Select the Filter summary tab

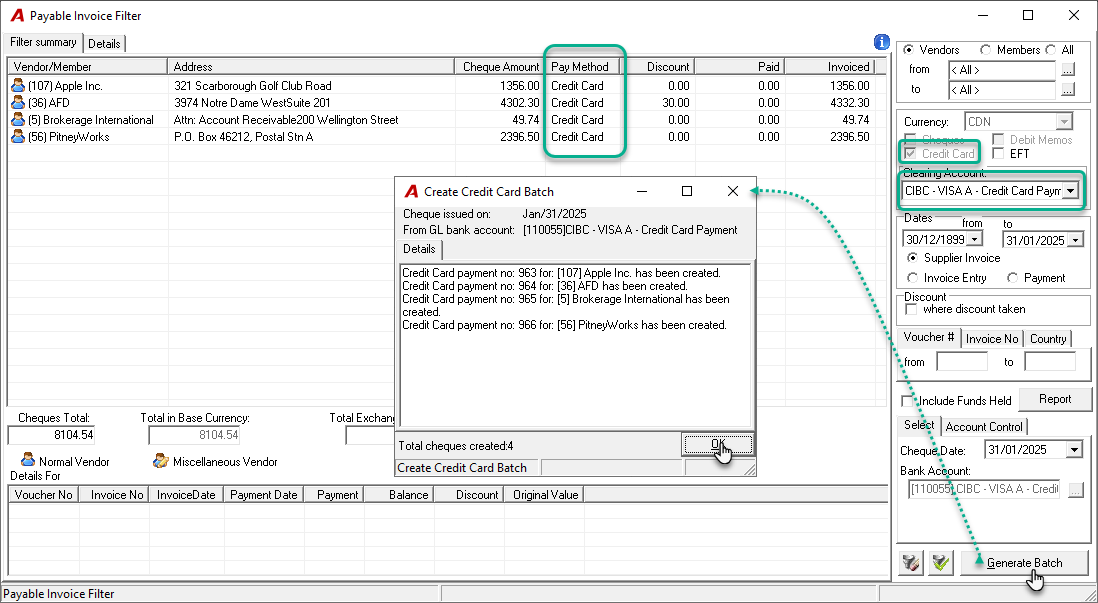[43, 42]
